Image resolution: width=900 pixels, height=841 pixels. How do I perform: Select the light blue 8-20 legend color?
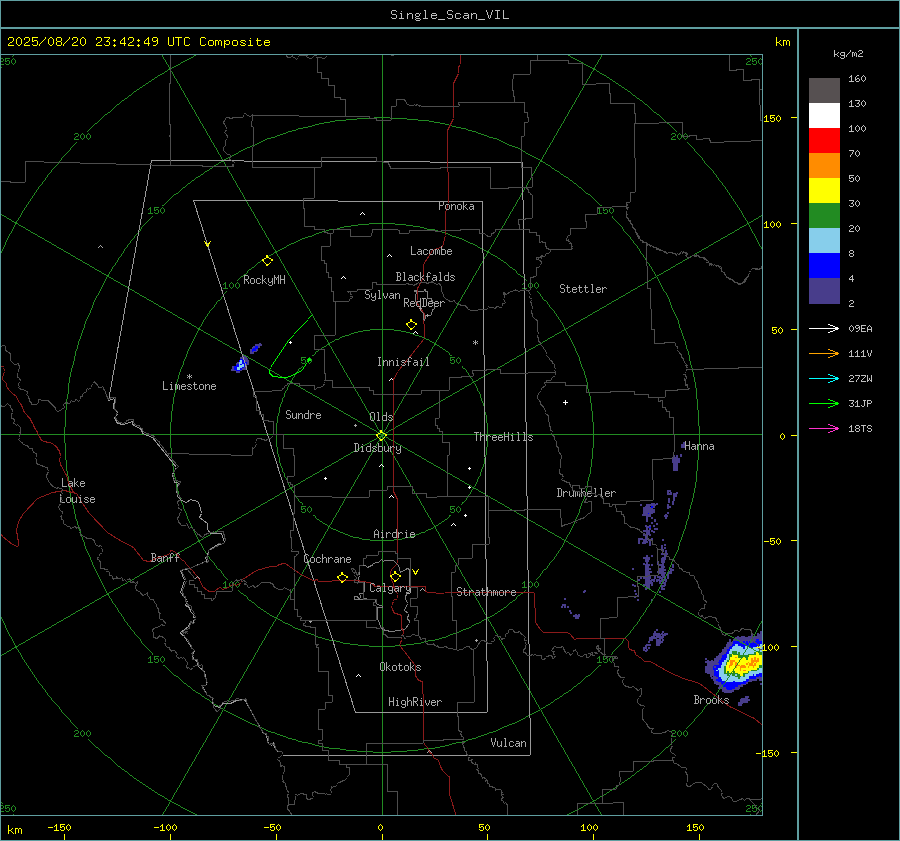tap(824, 241)
